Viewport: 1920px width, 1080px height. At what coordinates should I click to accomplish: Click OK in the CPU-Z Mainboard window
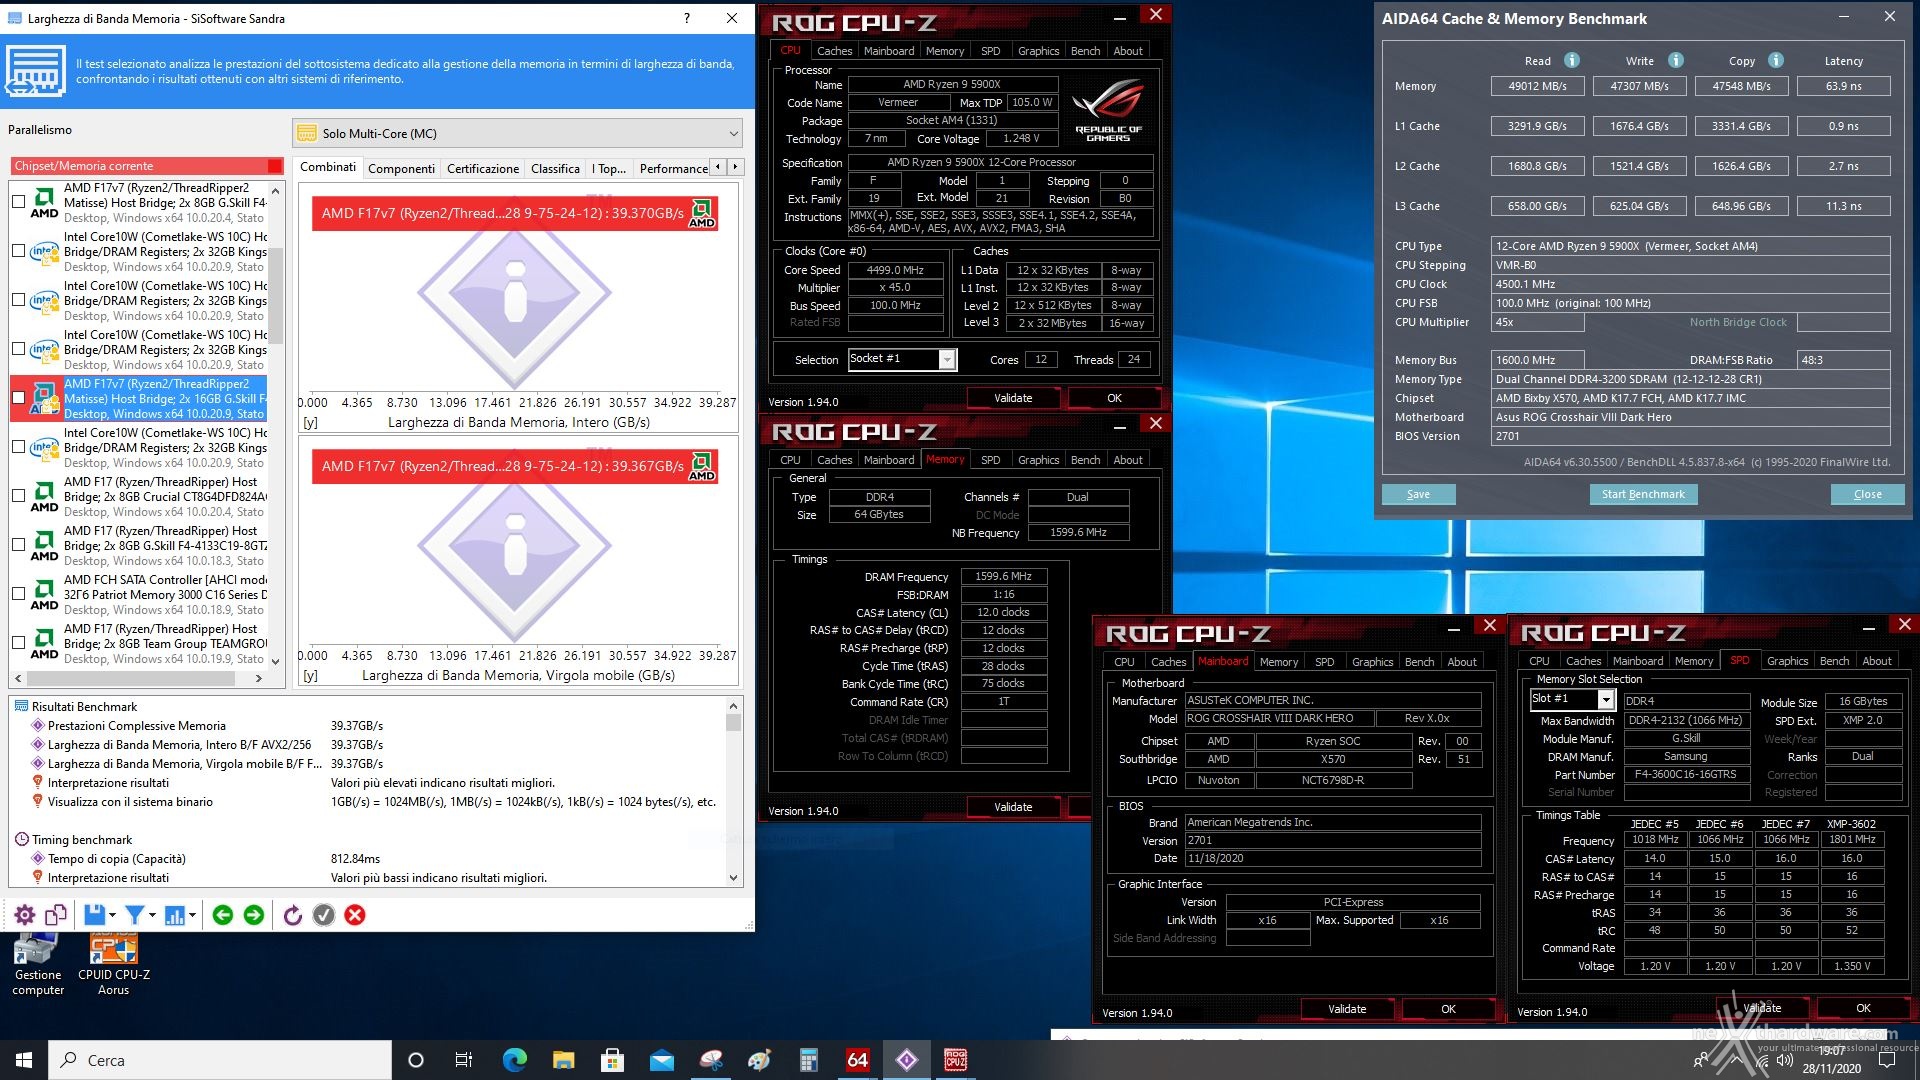click(1448, 1009)
